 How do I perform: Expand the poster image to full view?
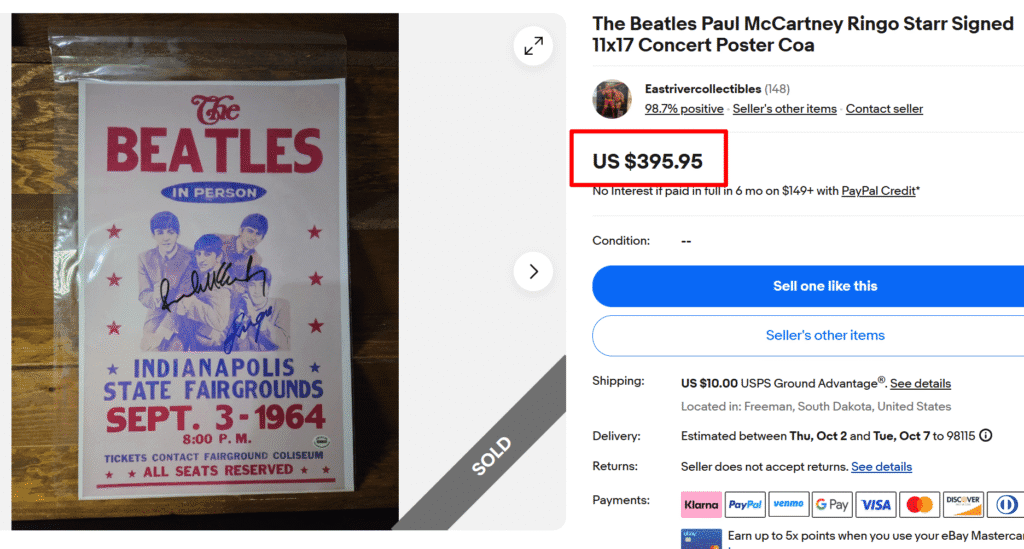533,46
